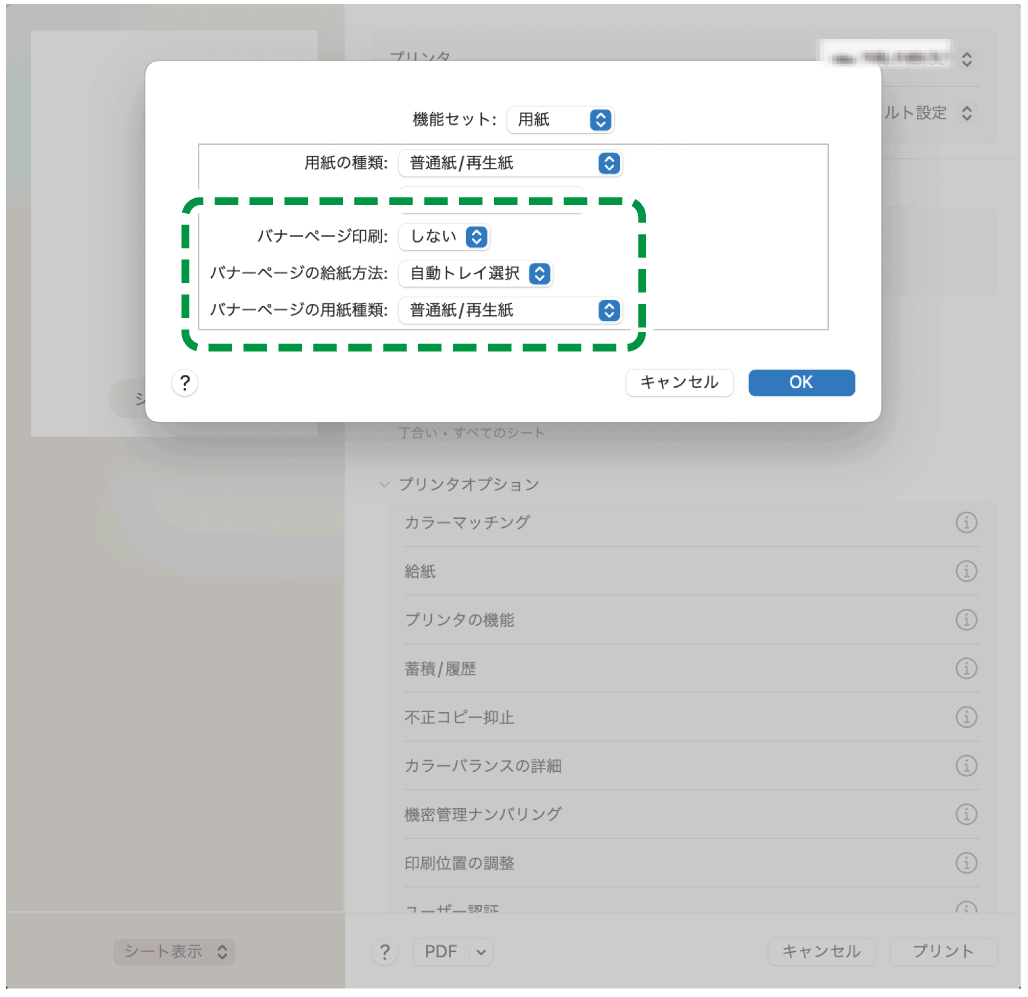Viewport: 1028px width, 997px height.
Task: Collapse the プリンタオプション section
Action: [385, 484]
